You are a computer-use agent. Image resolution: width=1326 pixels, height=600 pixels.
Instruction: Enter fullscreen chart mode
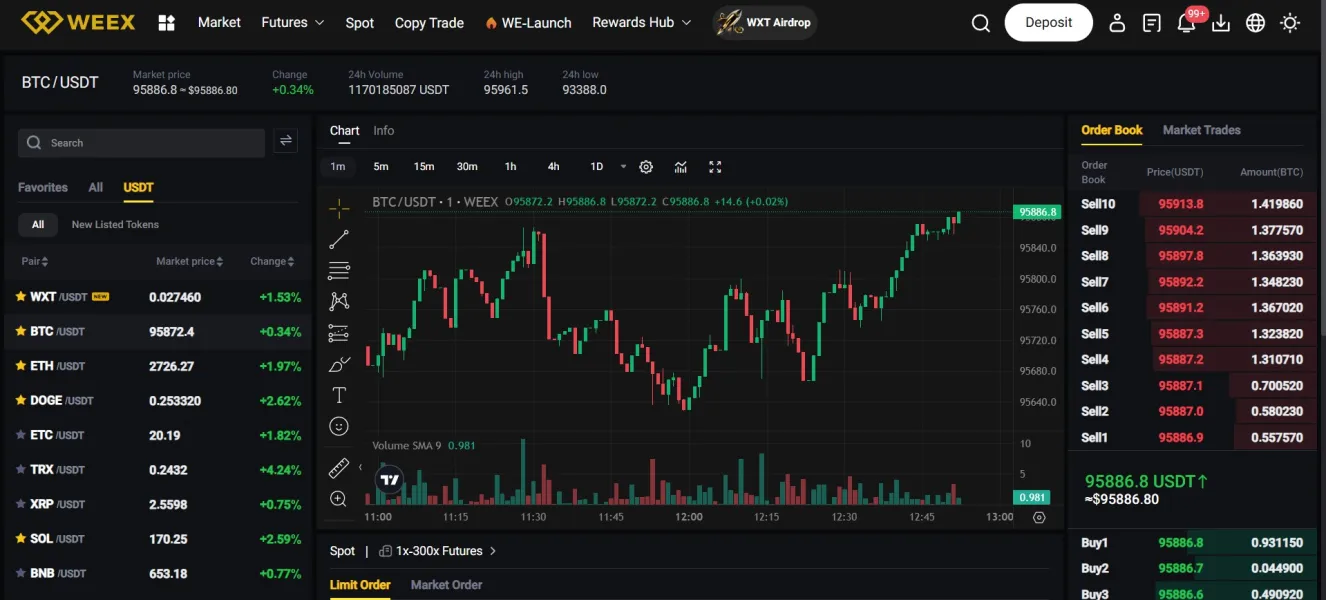pyautogui.click(x=715, y=167)
